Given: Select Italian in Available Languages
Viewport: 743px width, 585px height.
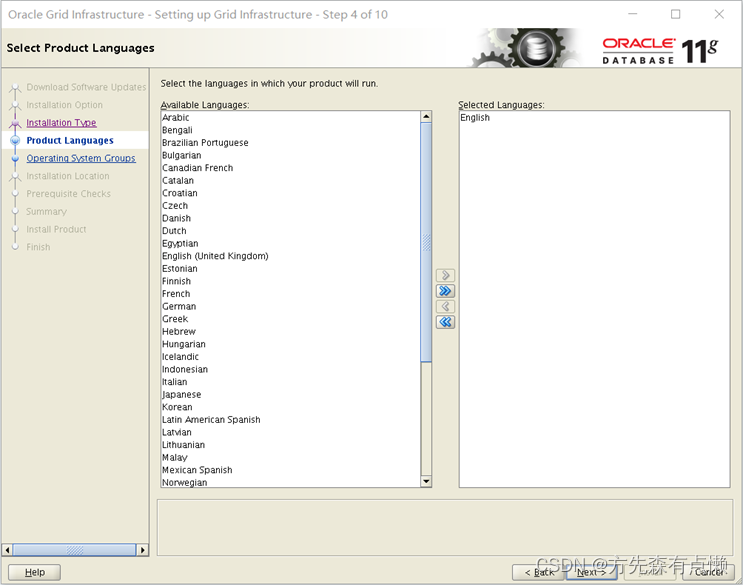Looking at the screenshot, I should tap(290, 382).
